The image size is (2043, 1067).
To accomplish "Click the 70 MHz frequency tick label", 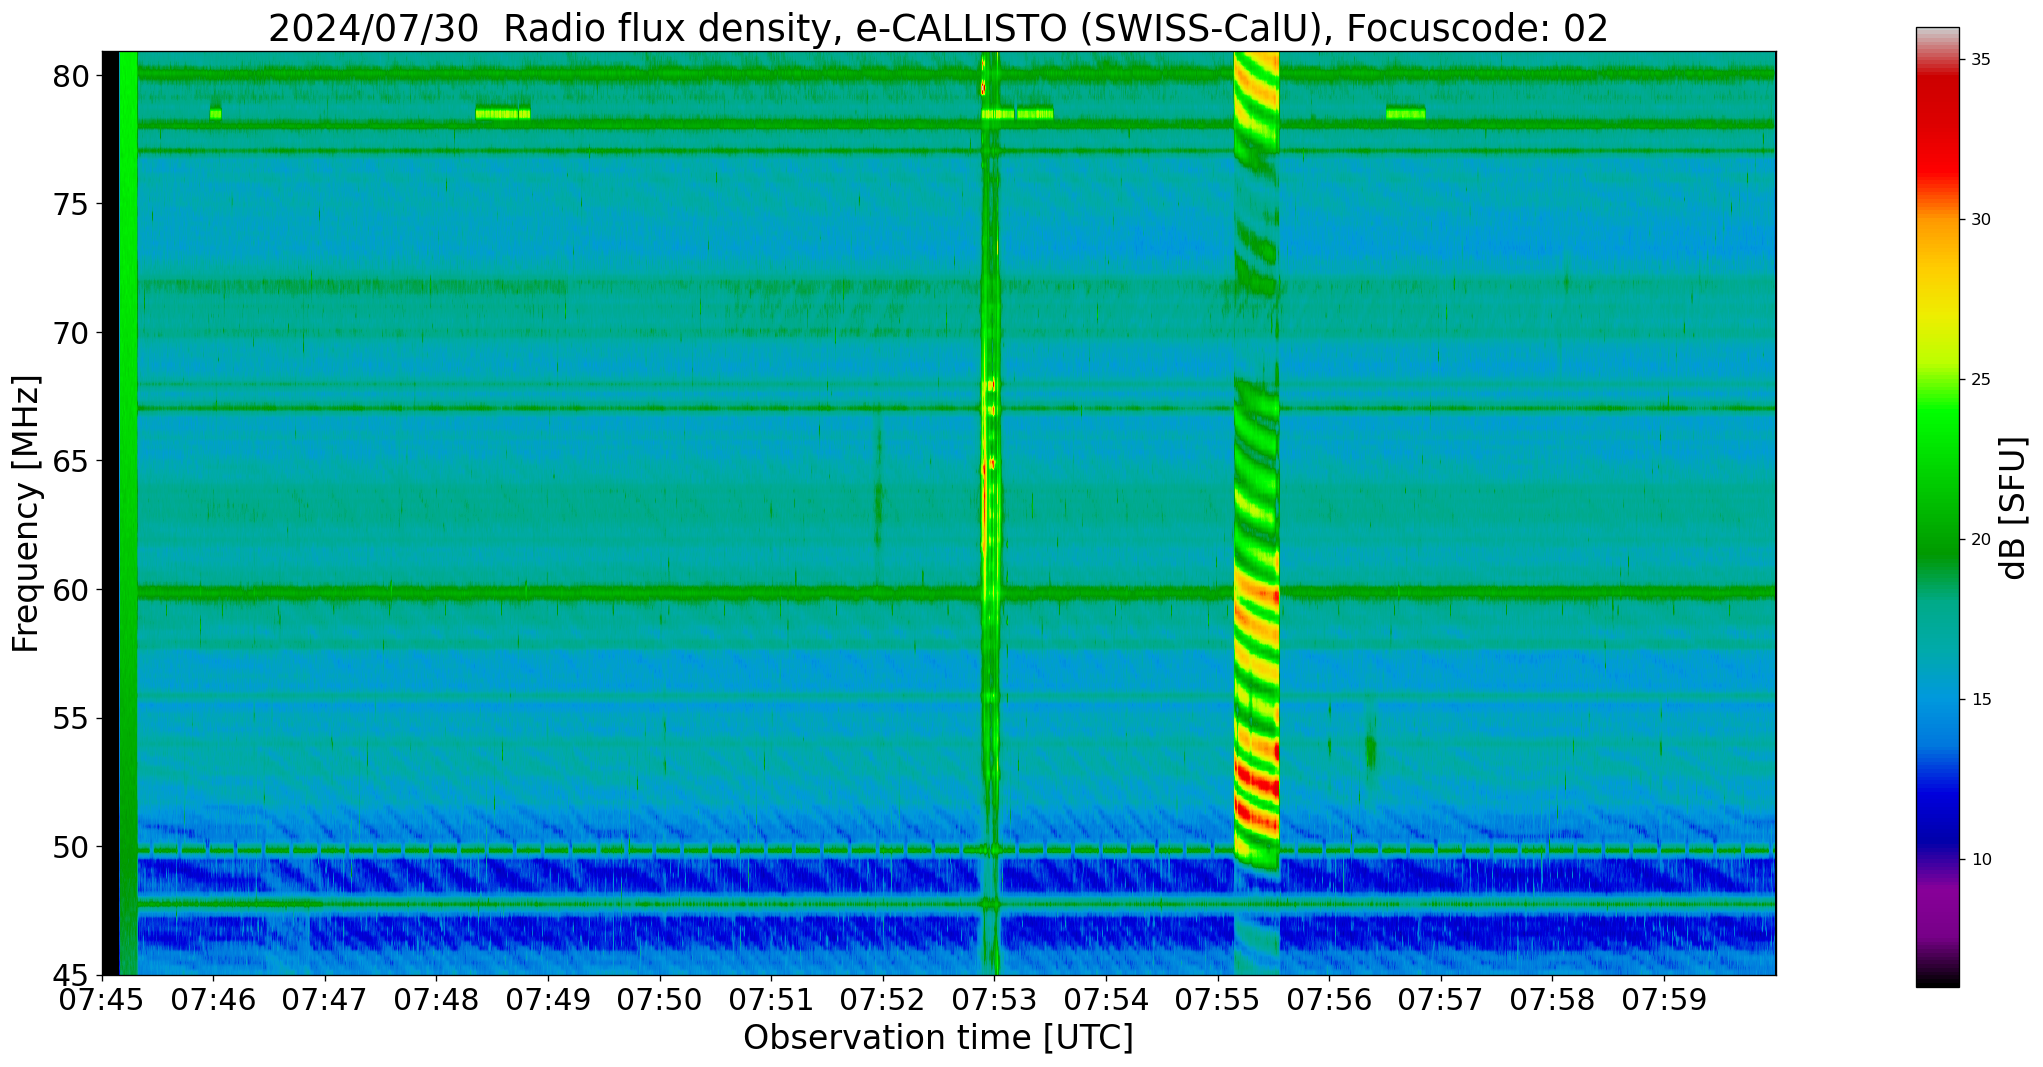I will 70,333.
